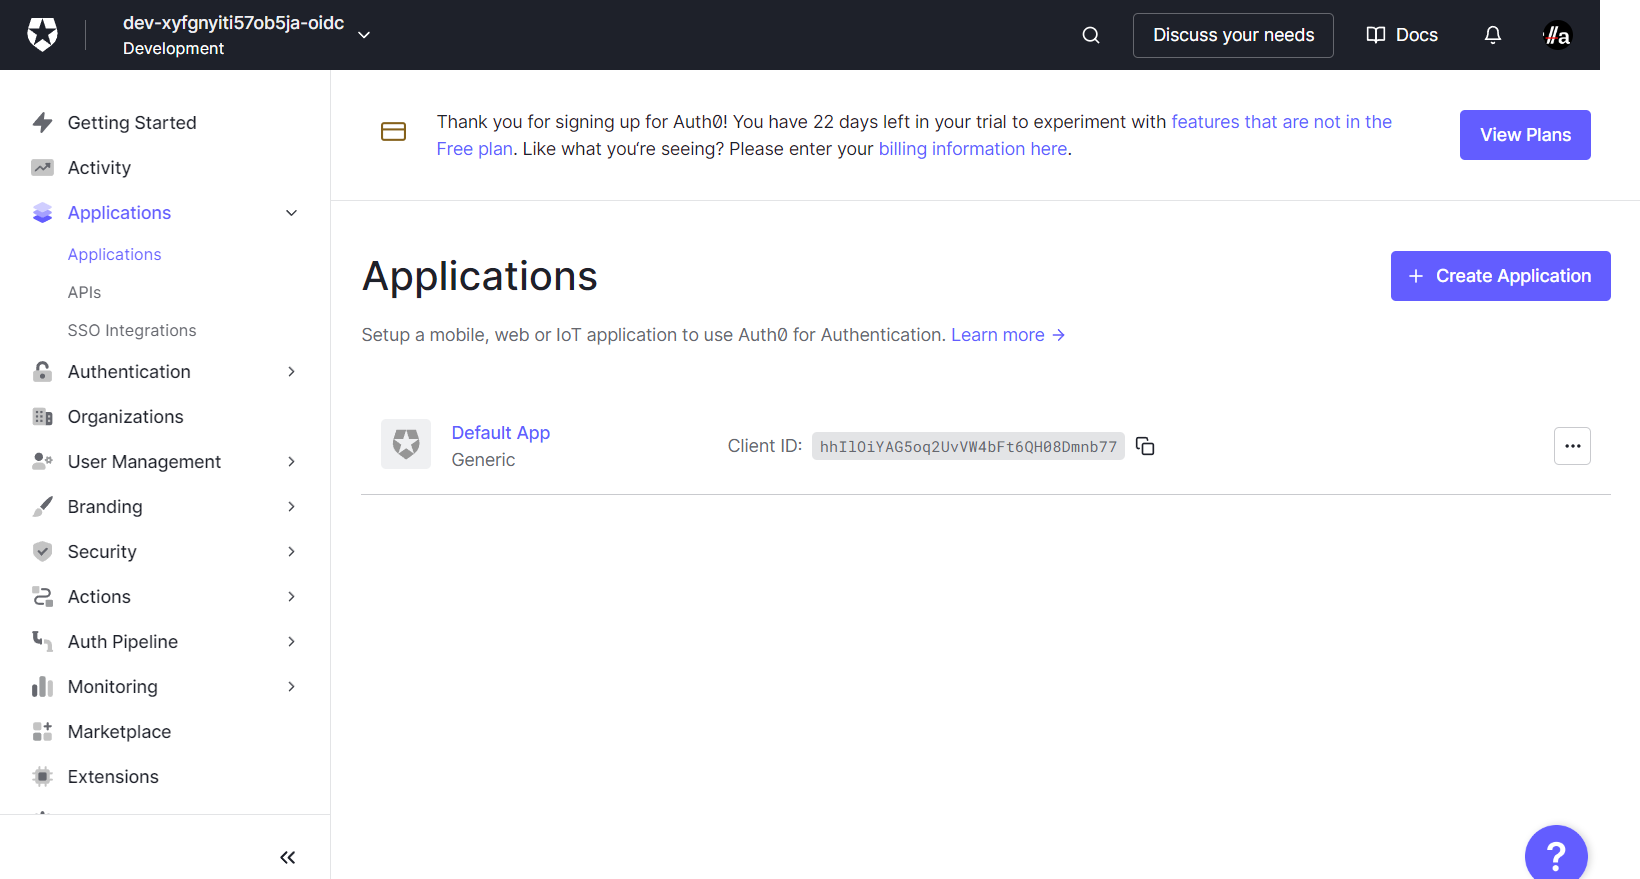Expand the User Management section
This screenshot has width=1640, height=879.
click(x=291, y=462)
